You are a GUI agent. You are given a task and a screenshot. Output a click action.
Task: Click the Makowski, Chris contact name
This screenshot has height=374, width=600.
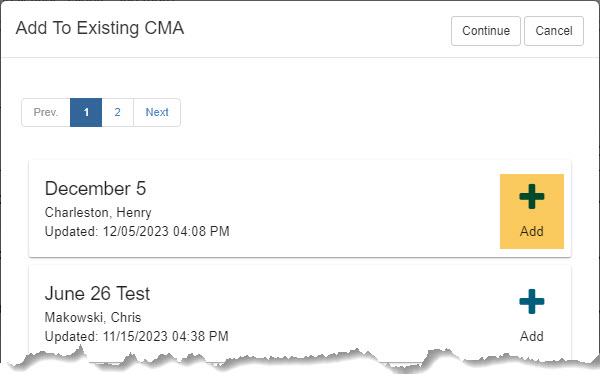point(93,317)
